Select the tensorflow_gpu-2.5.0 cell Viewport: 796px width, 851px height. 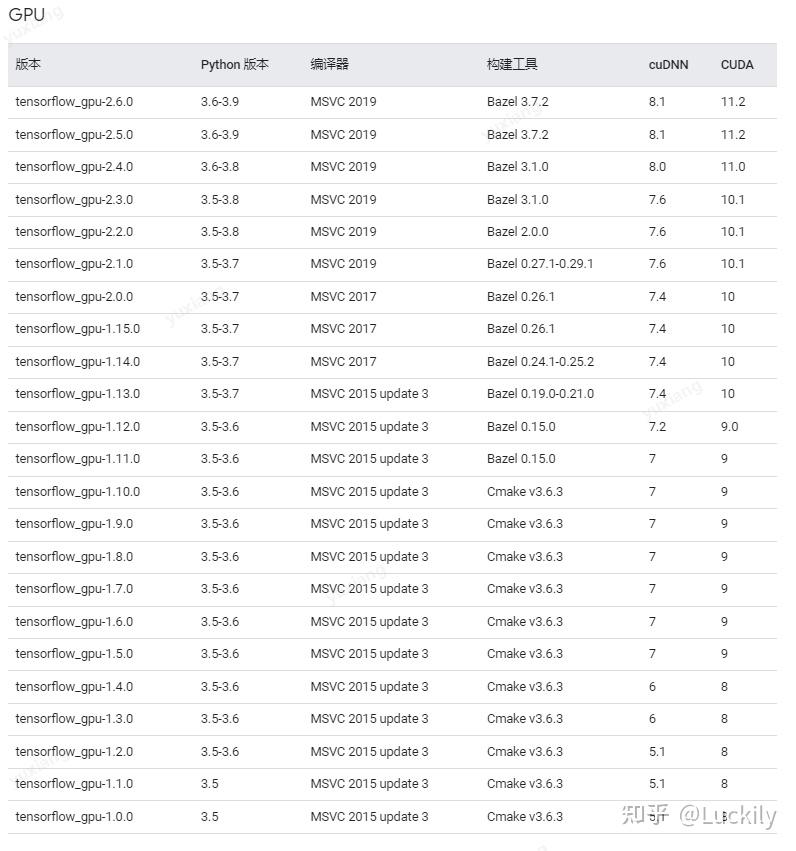tap(74, 135)
